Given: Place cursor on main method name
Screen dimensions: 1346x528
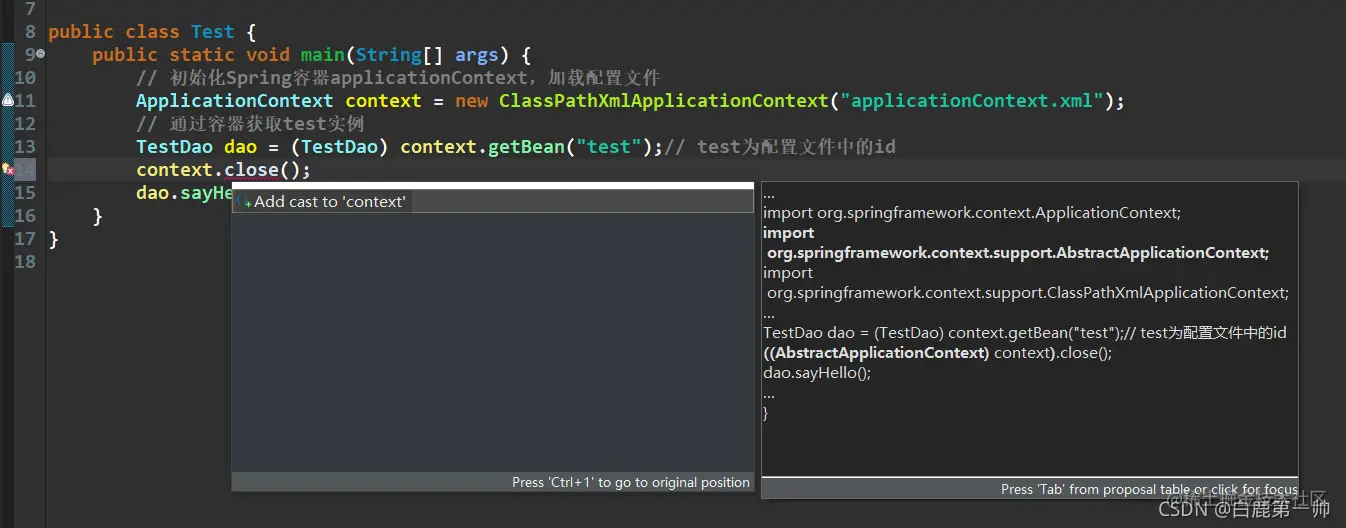Looking at the screenshot, I should (x=322, y=55).
